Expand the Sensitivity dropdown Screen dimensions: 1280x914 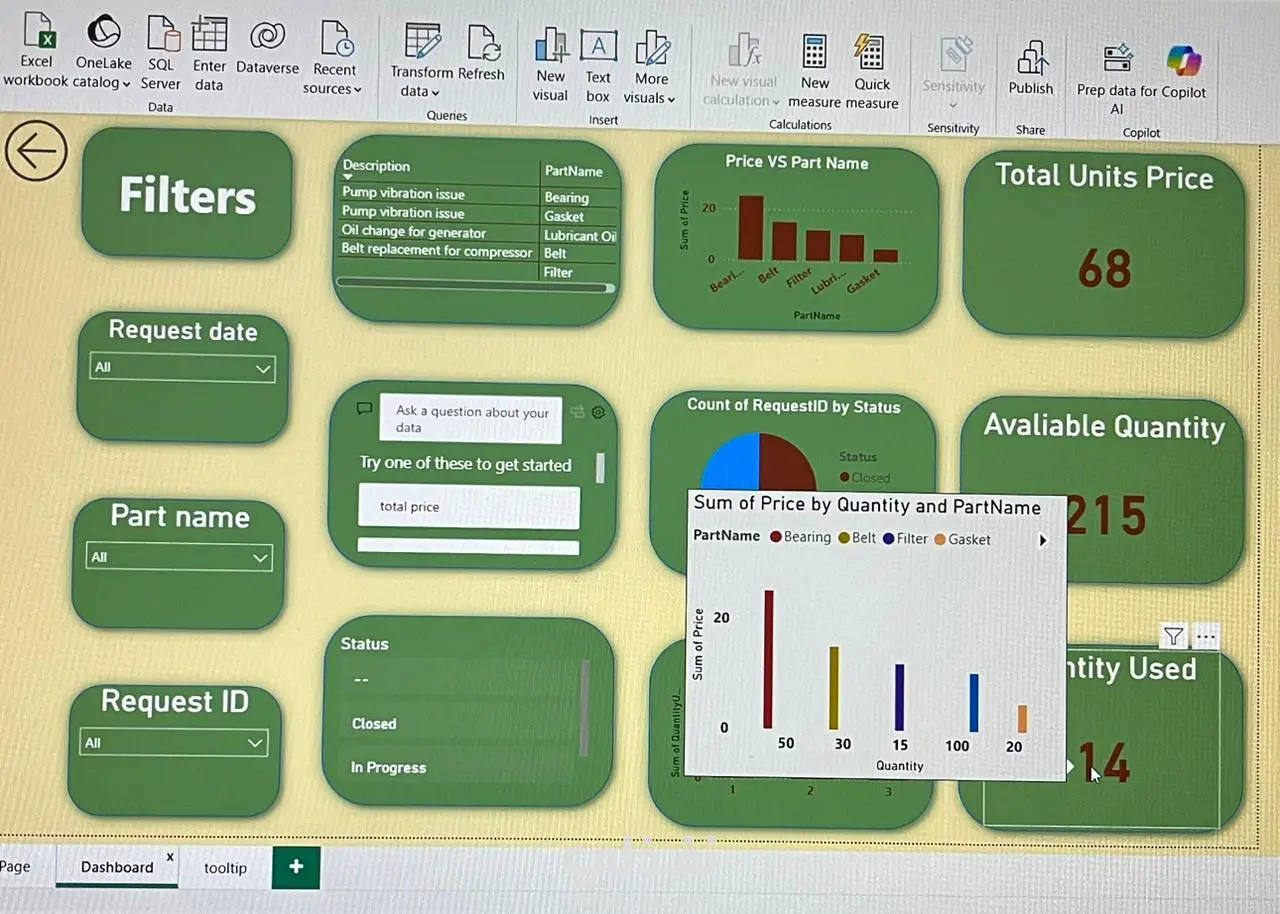[953, 105]
